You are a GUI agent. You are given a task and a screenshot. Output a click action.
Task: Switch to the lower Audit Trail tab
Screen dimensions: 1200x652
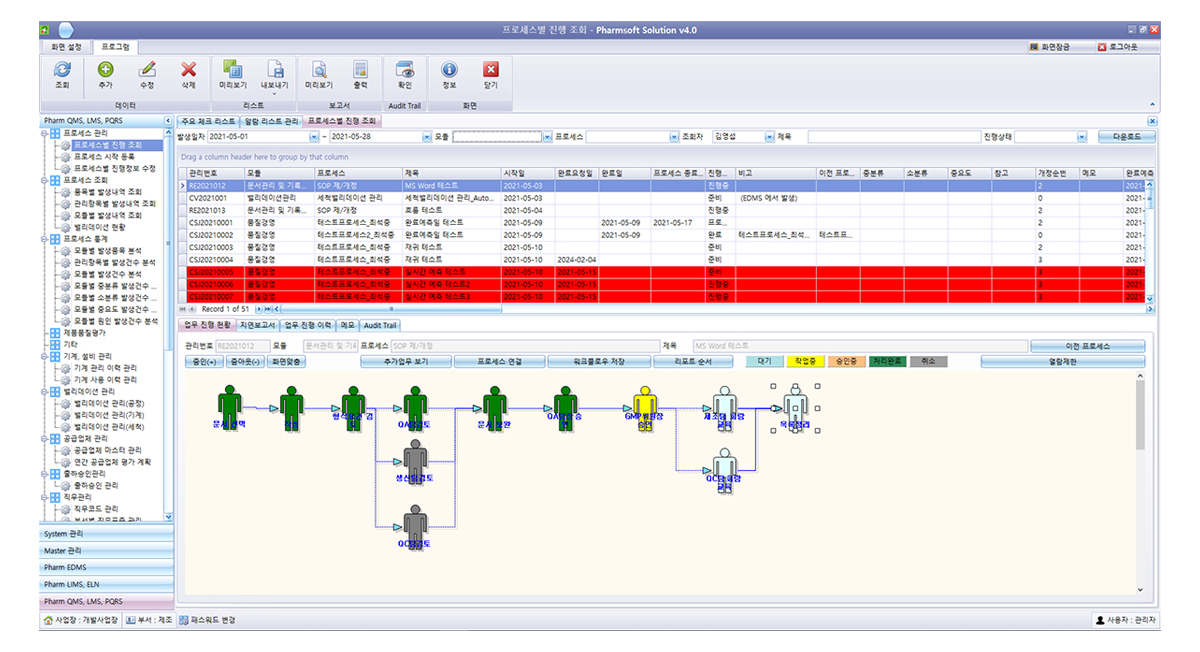pyautogui.click(x=380, y=325)
